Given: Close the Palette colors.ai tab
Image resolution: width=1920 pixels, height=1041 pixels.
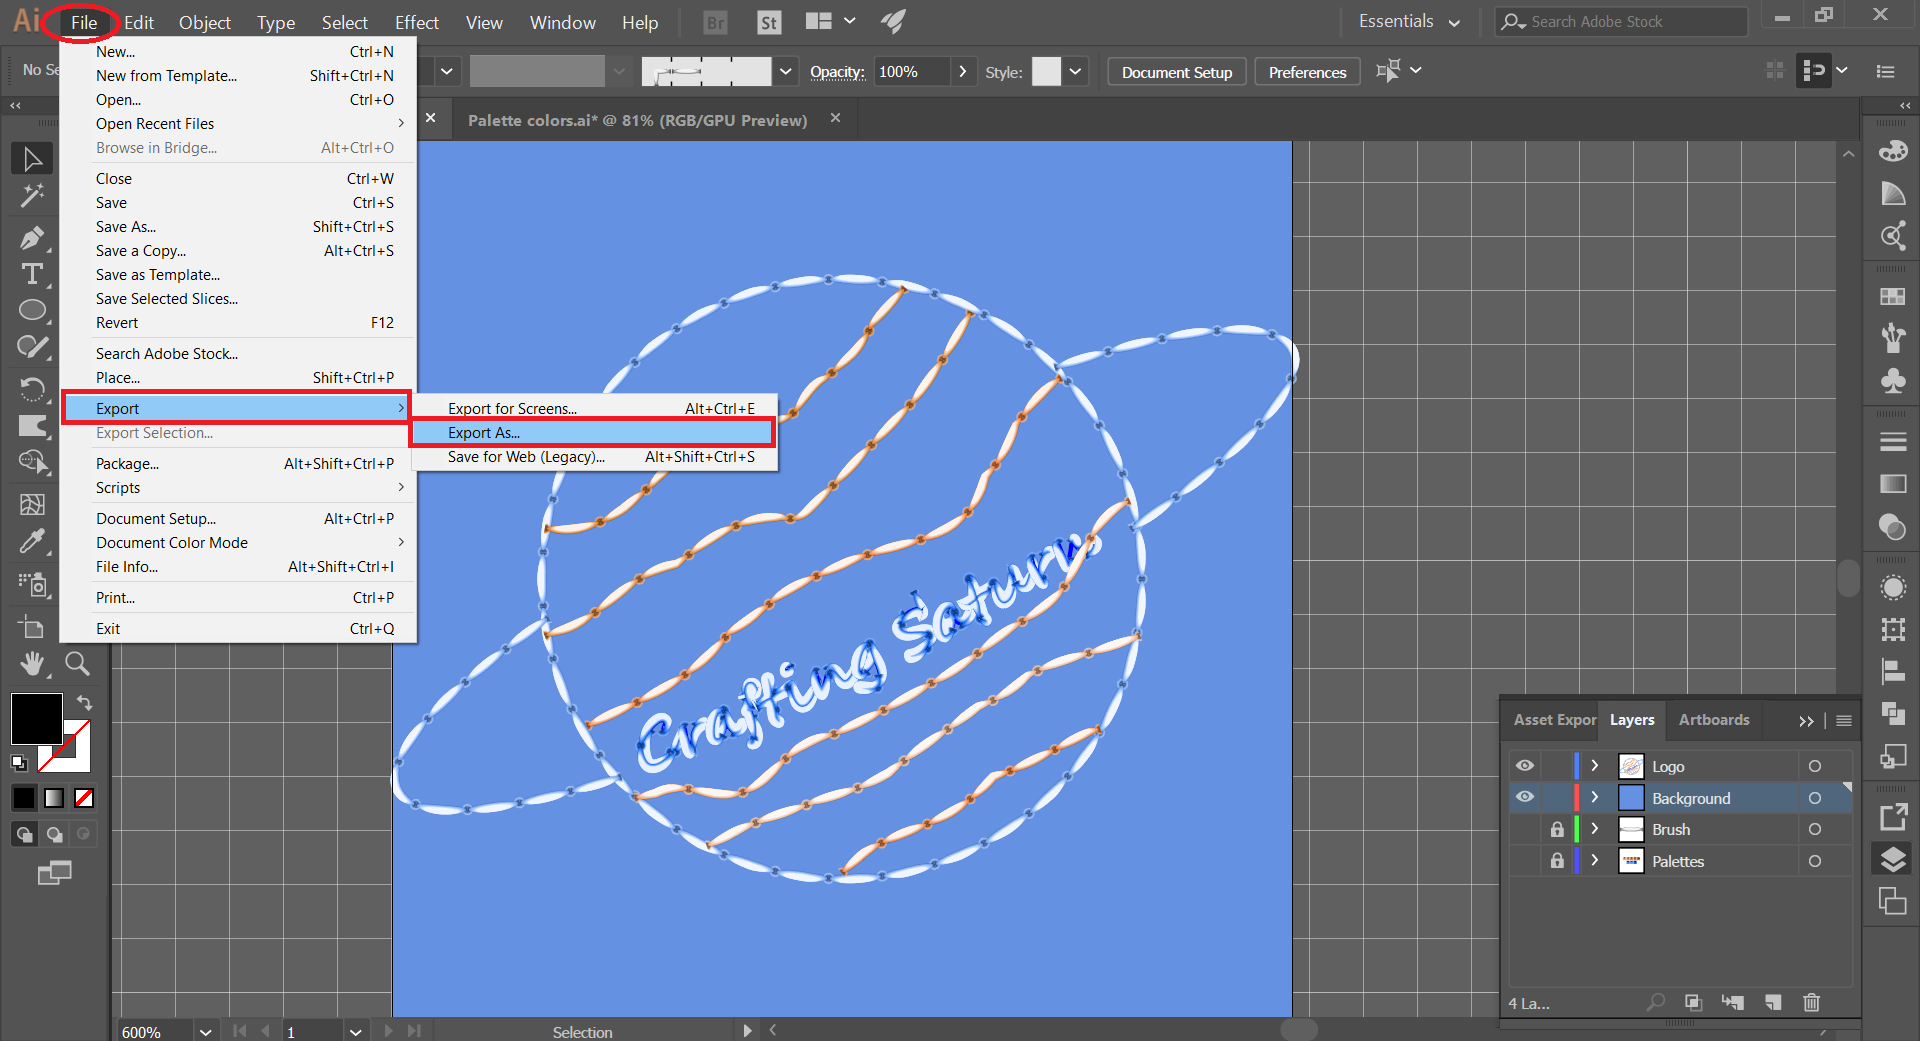Looking at the screenshot, I should tap(835, 118).
